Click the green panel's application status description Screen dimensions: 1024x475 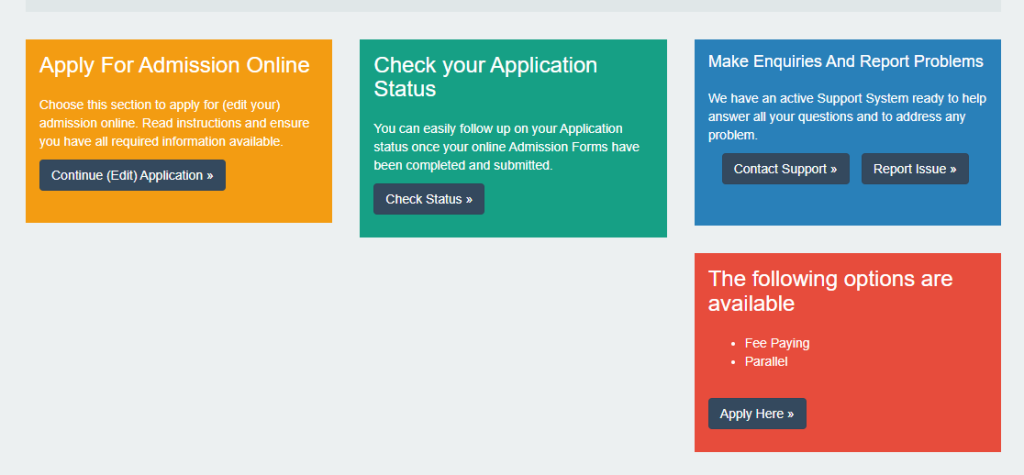pos(506,147)
